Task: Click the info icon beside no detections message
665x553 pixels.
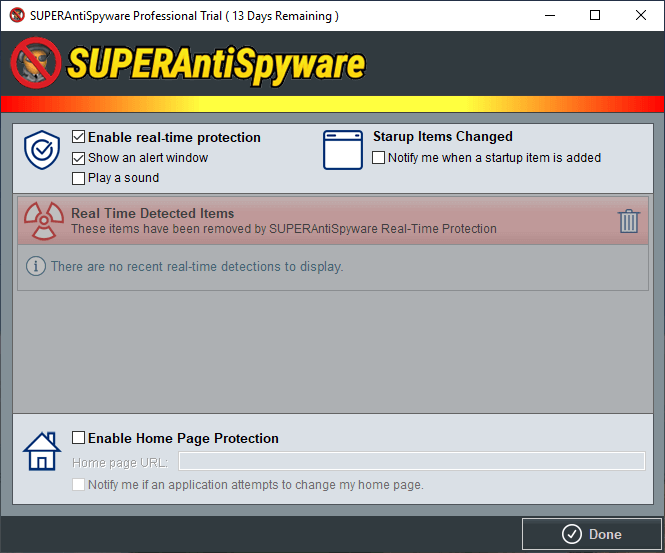Action: (x=36, y=266)
